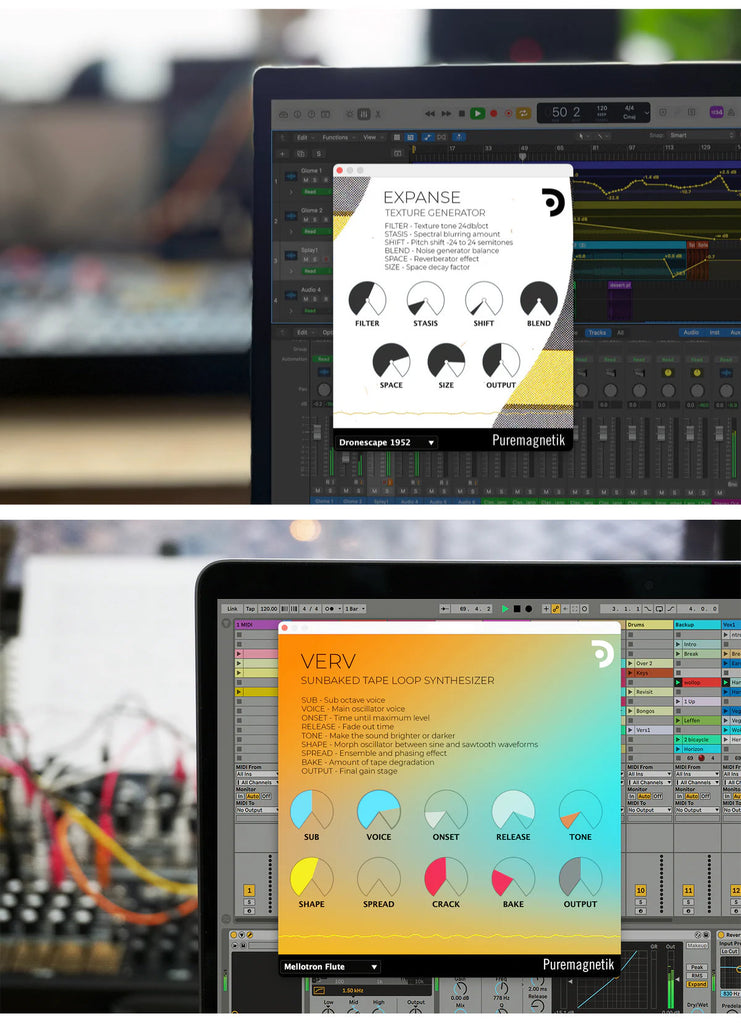Viewport: 741px width, 1024px height.
Task: Click Logic's purple 1234 count-in button
Action: coord(716,112)
